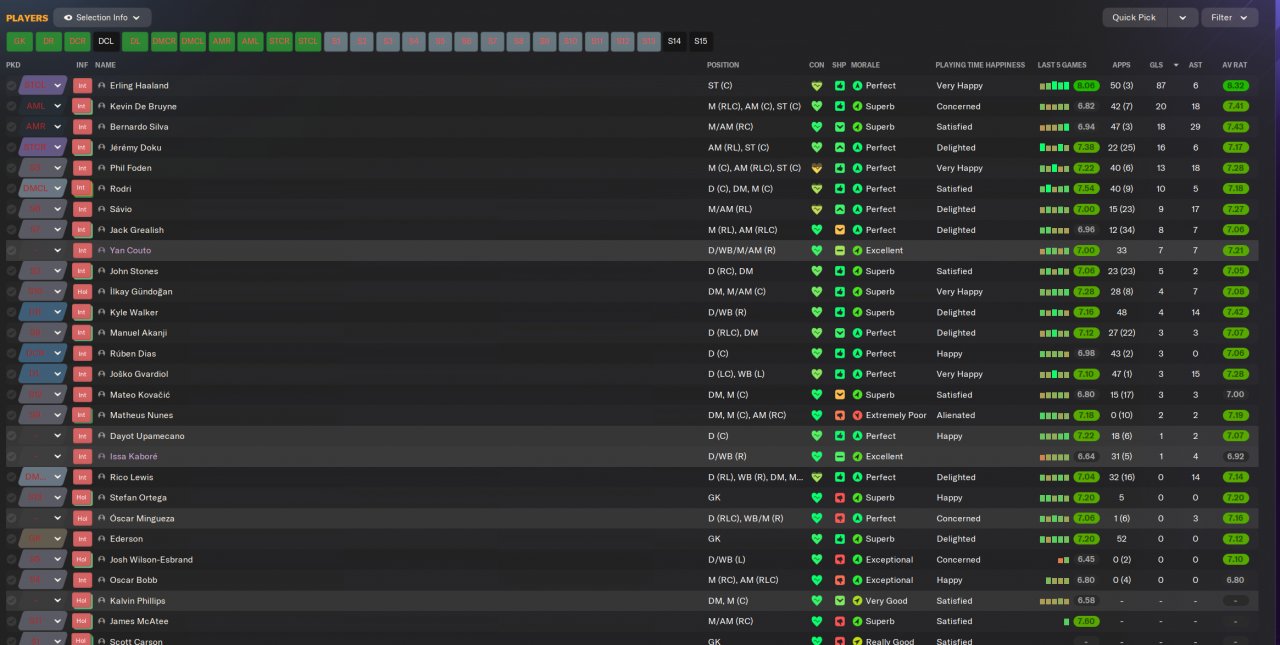Click Yan Couto's sharpness dash icon
This screenshot has width=1280, height=645.
tap(840, 250)
